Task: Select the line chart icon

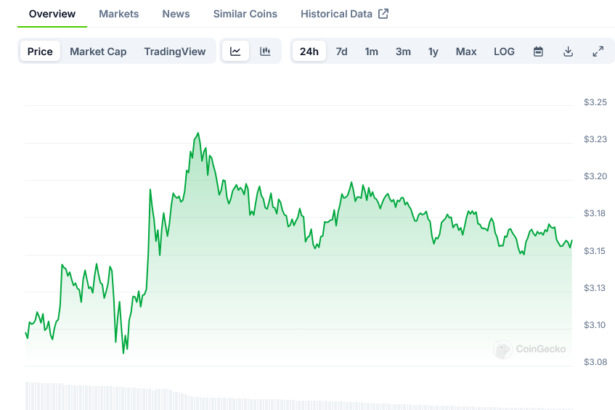Action: (235, 52)
